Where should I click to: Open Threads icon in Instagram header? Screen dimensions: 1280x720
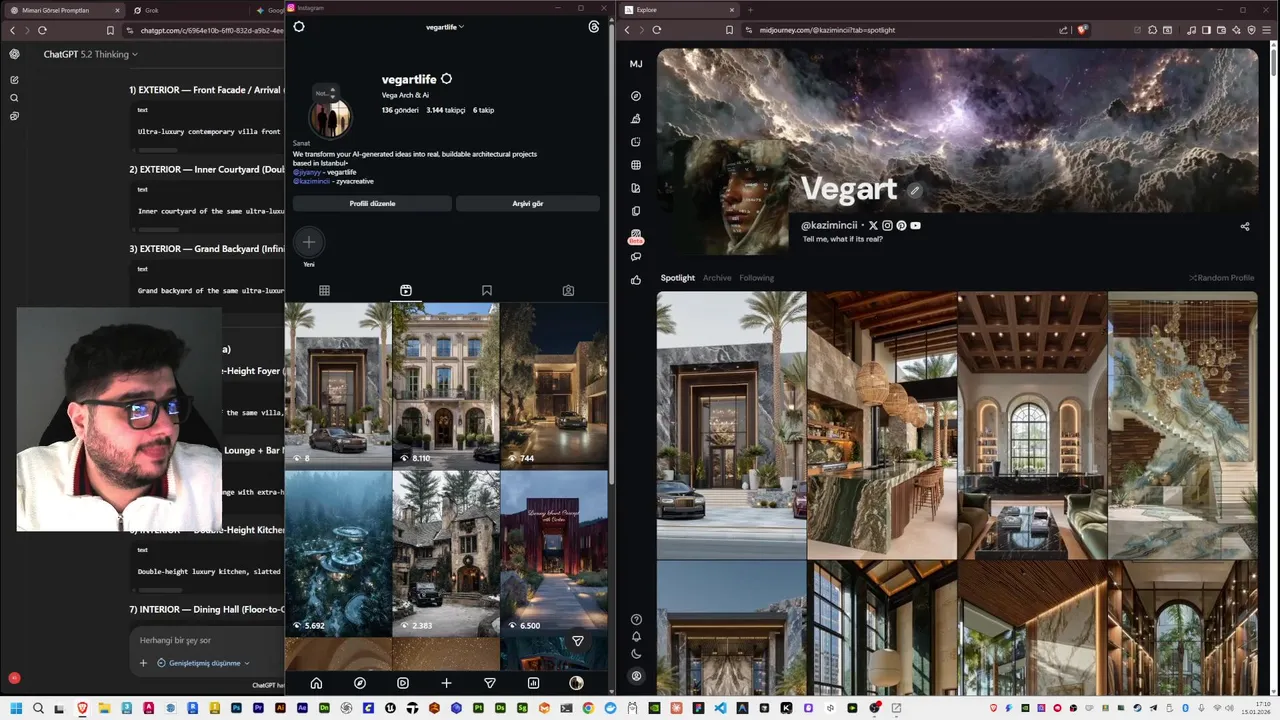coord(594,27)
